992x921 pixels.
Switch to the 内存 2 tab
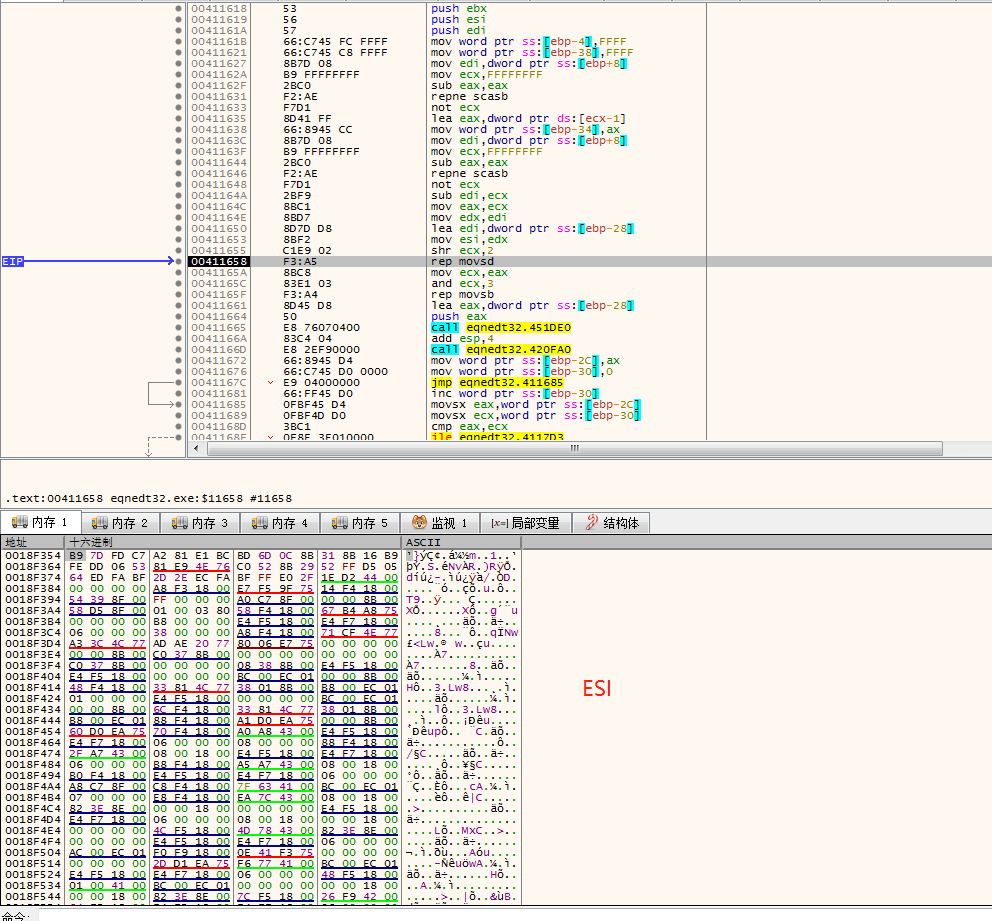point(120,523)
